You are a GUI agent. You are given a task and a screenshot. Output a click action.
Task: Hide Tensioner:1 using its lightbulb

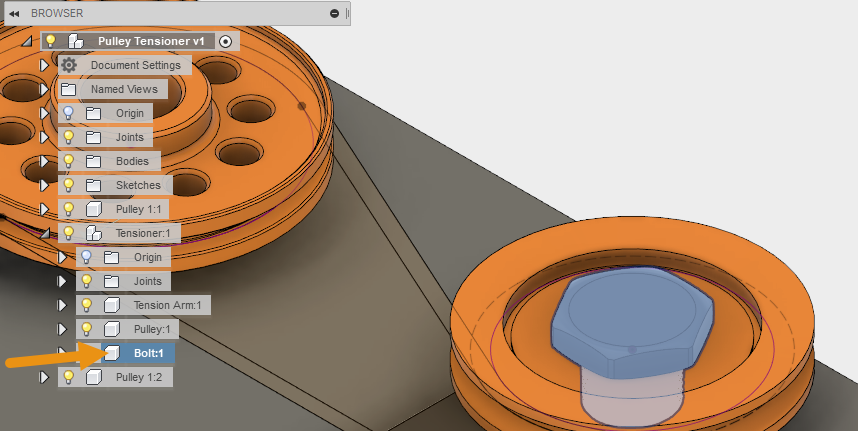(x=68, y=234)
